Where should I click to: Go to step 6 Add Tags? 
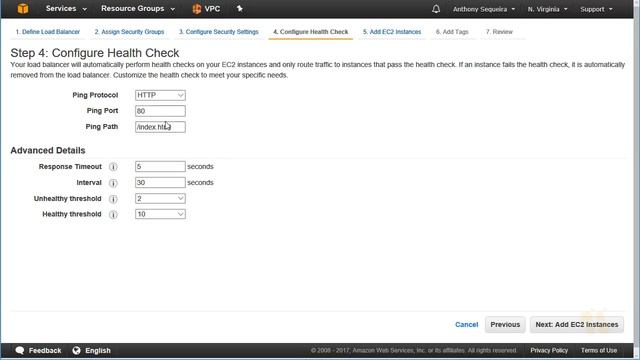[x=452, y=32]
